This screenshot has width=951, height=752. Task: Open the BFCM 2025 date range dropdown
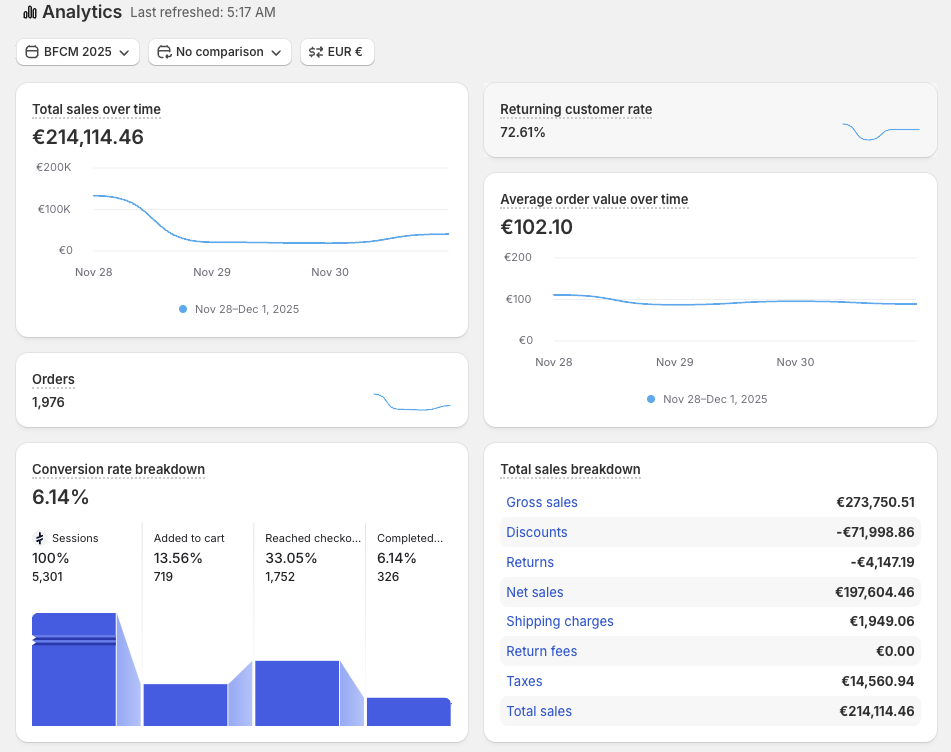[x=78, y=52]
